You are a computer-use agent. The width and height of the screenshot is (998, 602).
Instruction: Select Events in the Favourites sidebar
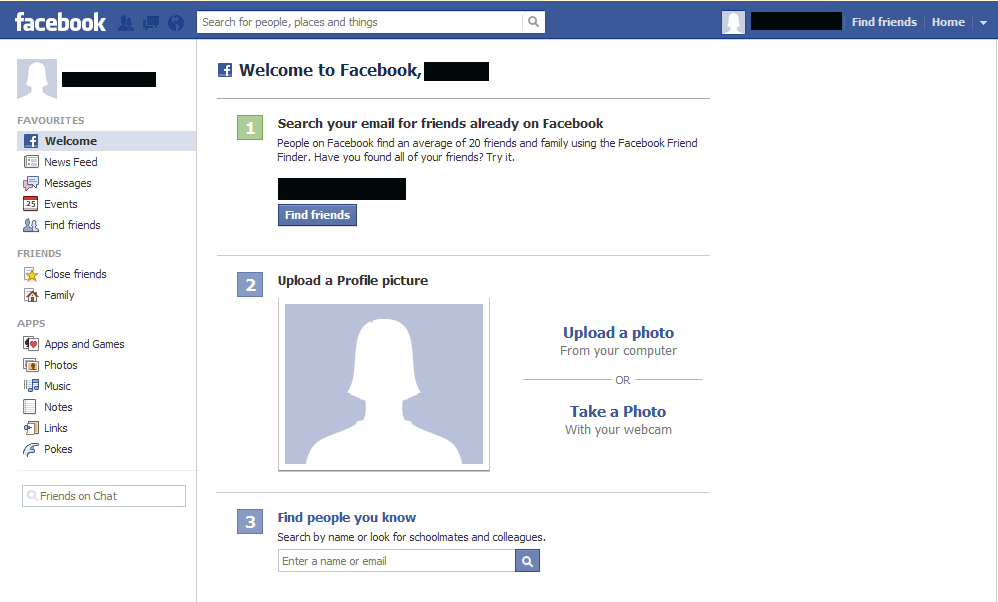click(x=60, y=203)
